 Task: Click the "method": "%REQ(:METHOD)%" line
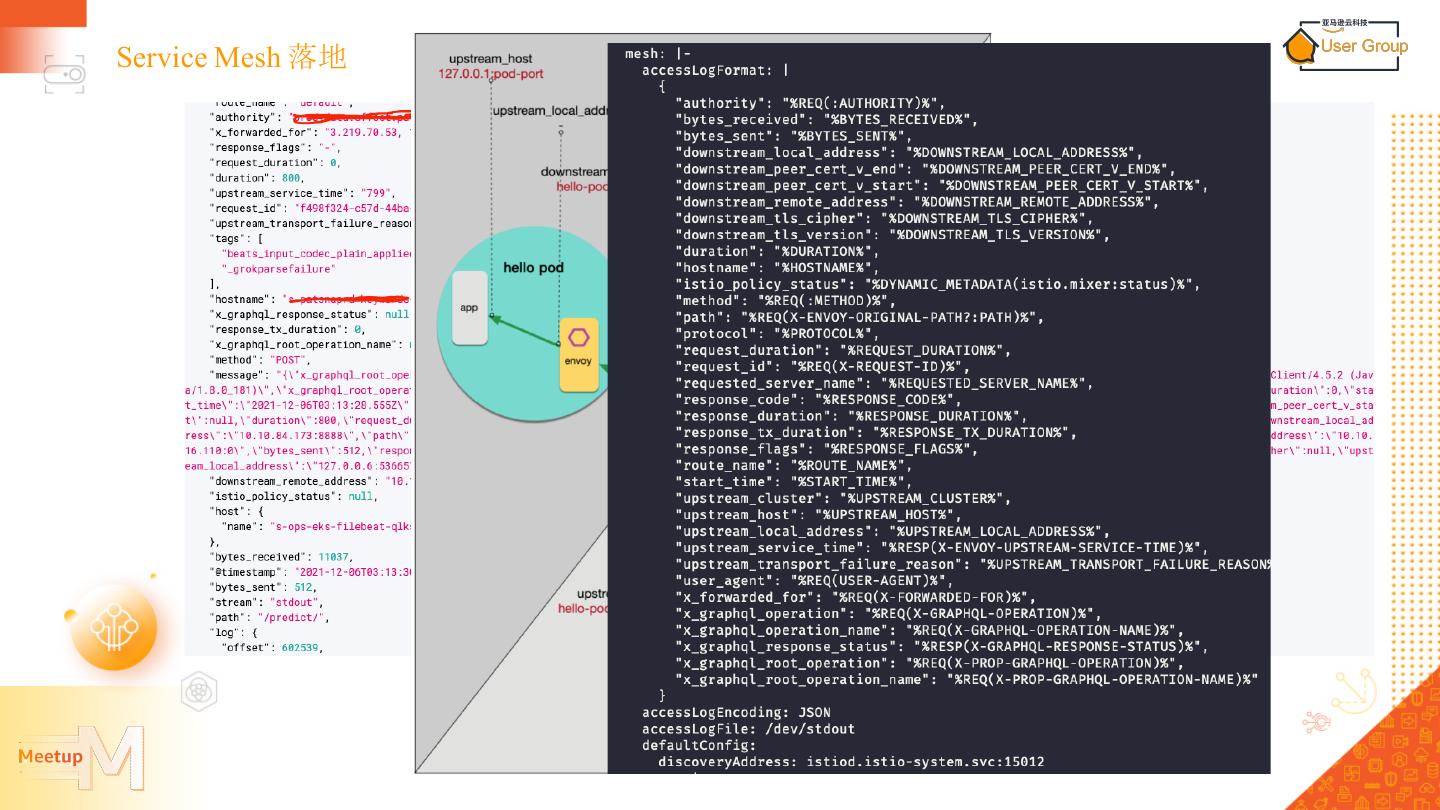785,301
